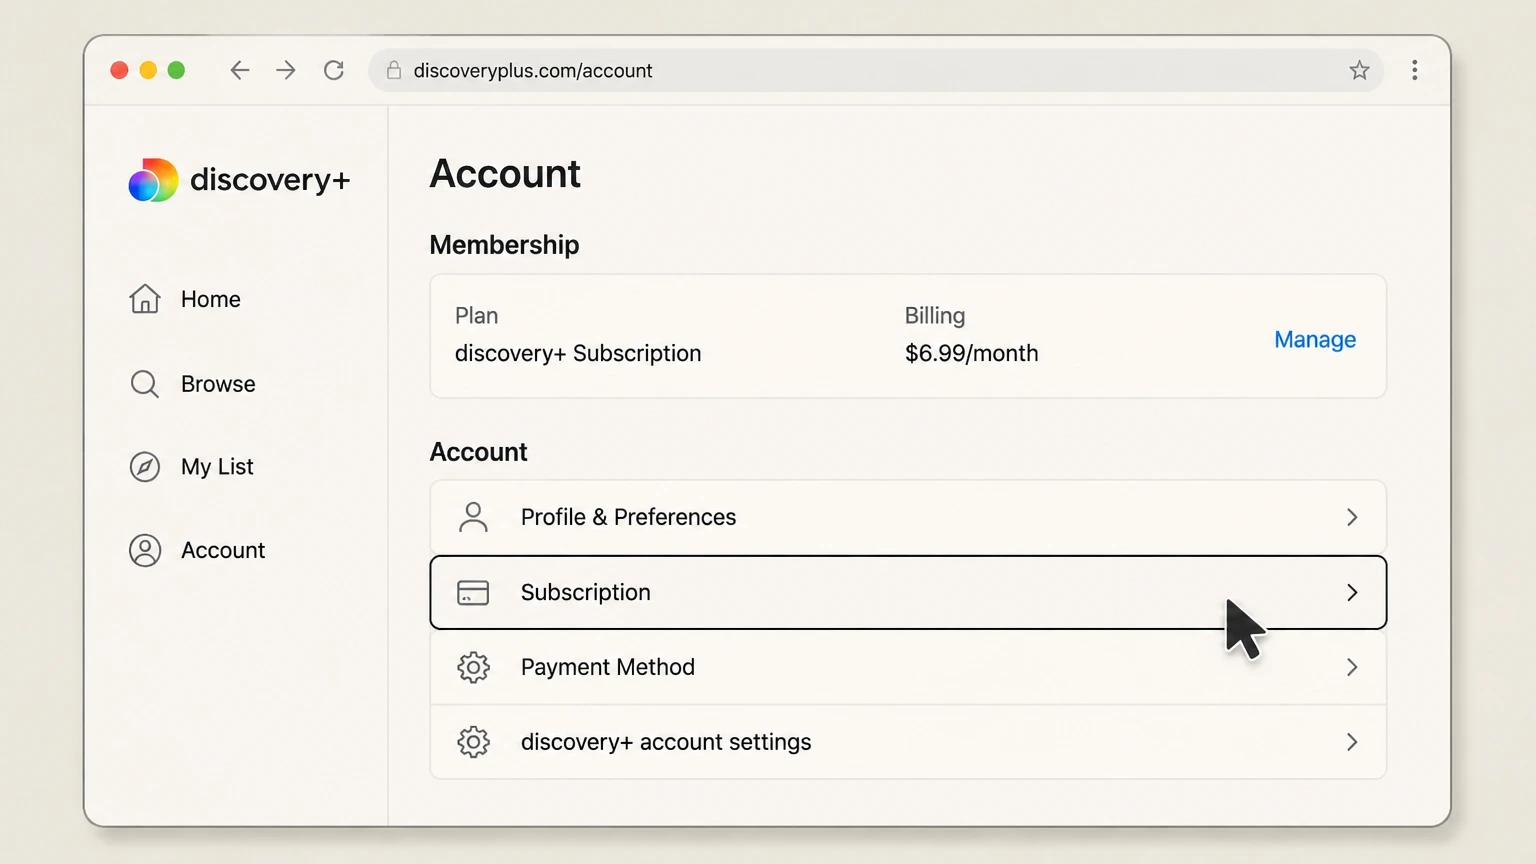Open Browse in the sidebar
The height and width of the screenshot is (864, 1536).
[x=218, y=384]
